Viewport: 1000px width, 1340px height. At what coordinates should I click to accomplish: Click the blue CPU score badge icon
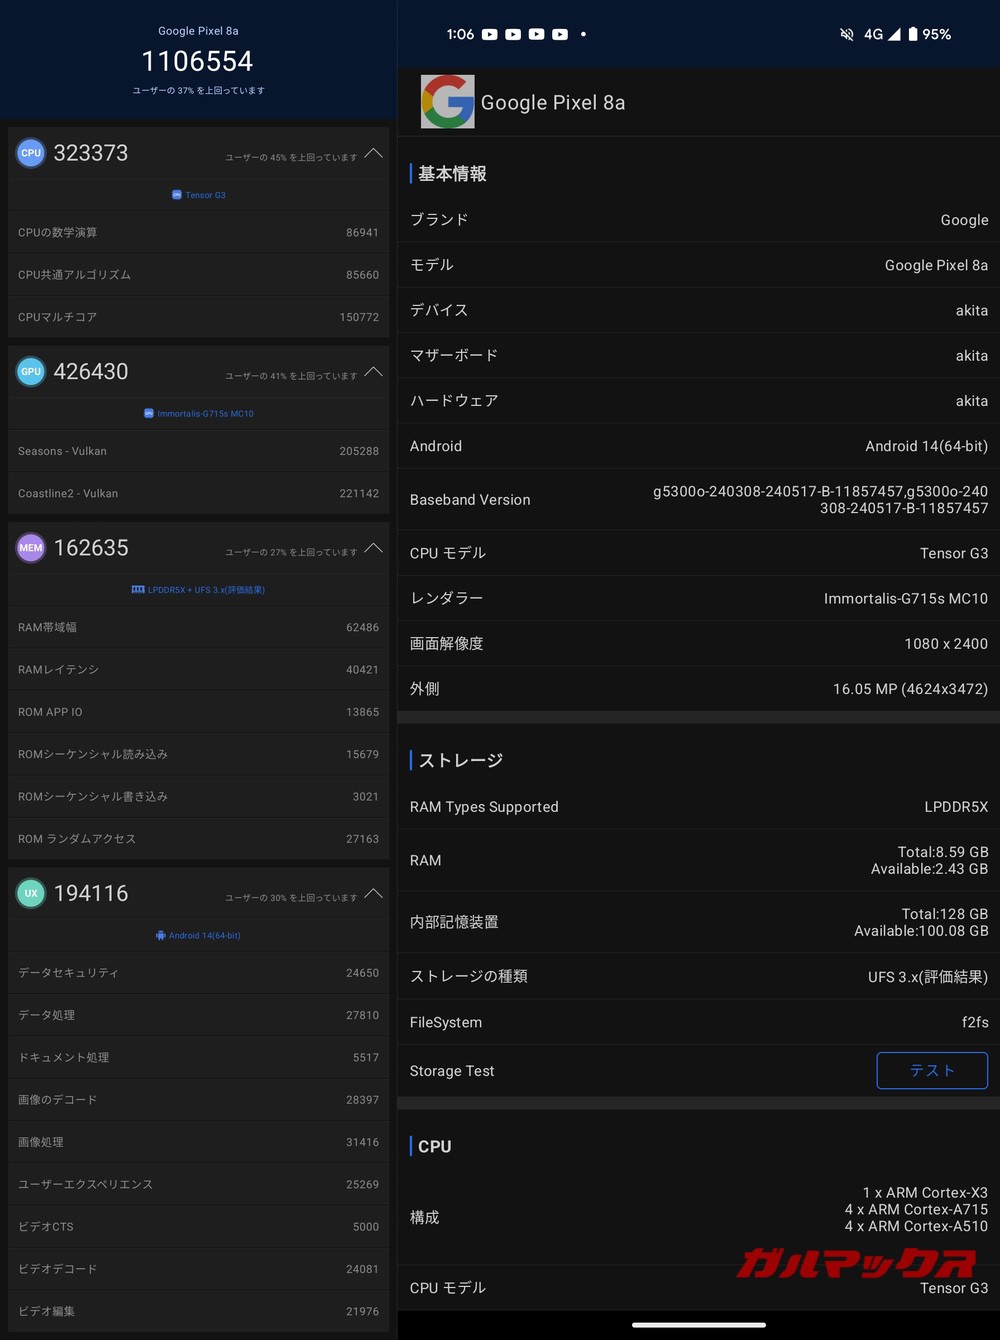tap(31, 153)
